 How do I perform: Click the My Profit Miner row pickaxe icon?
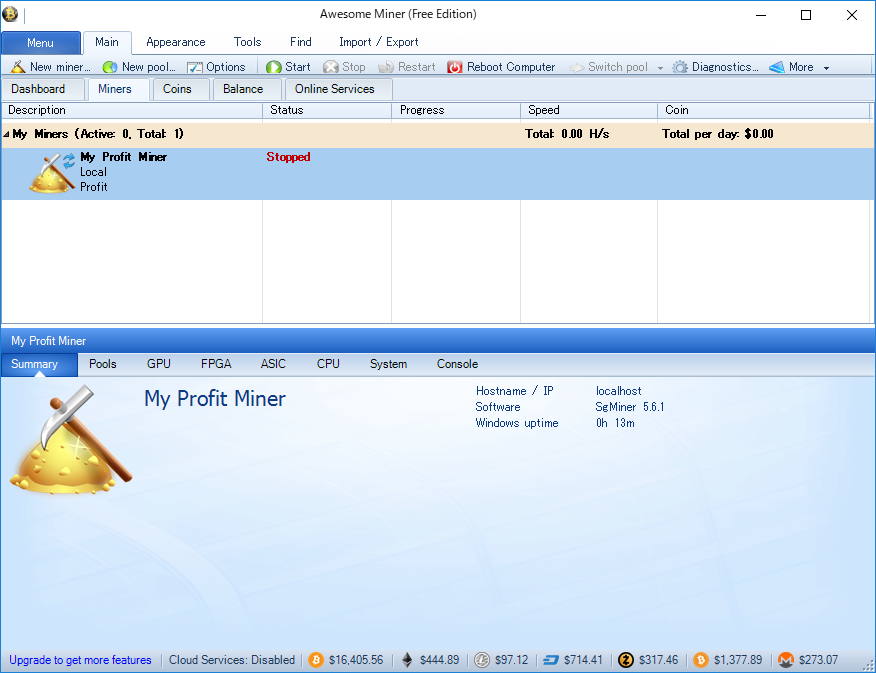tap(51, 174)
